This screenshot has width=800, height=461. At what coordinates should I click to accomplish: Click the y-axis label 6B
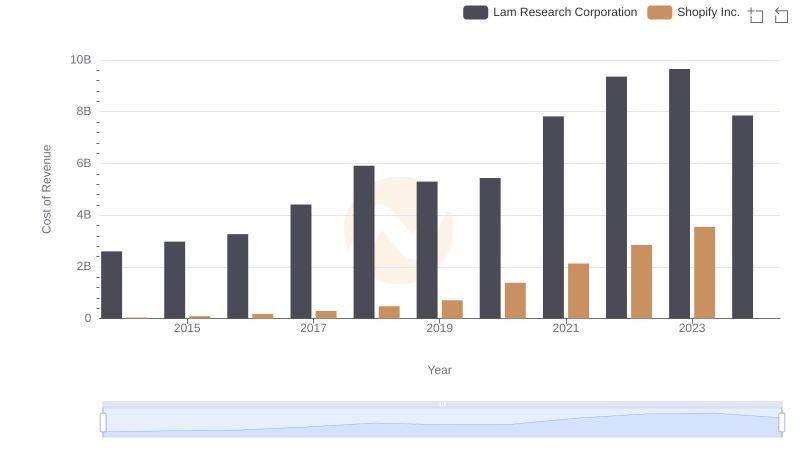84,163
